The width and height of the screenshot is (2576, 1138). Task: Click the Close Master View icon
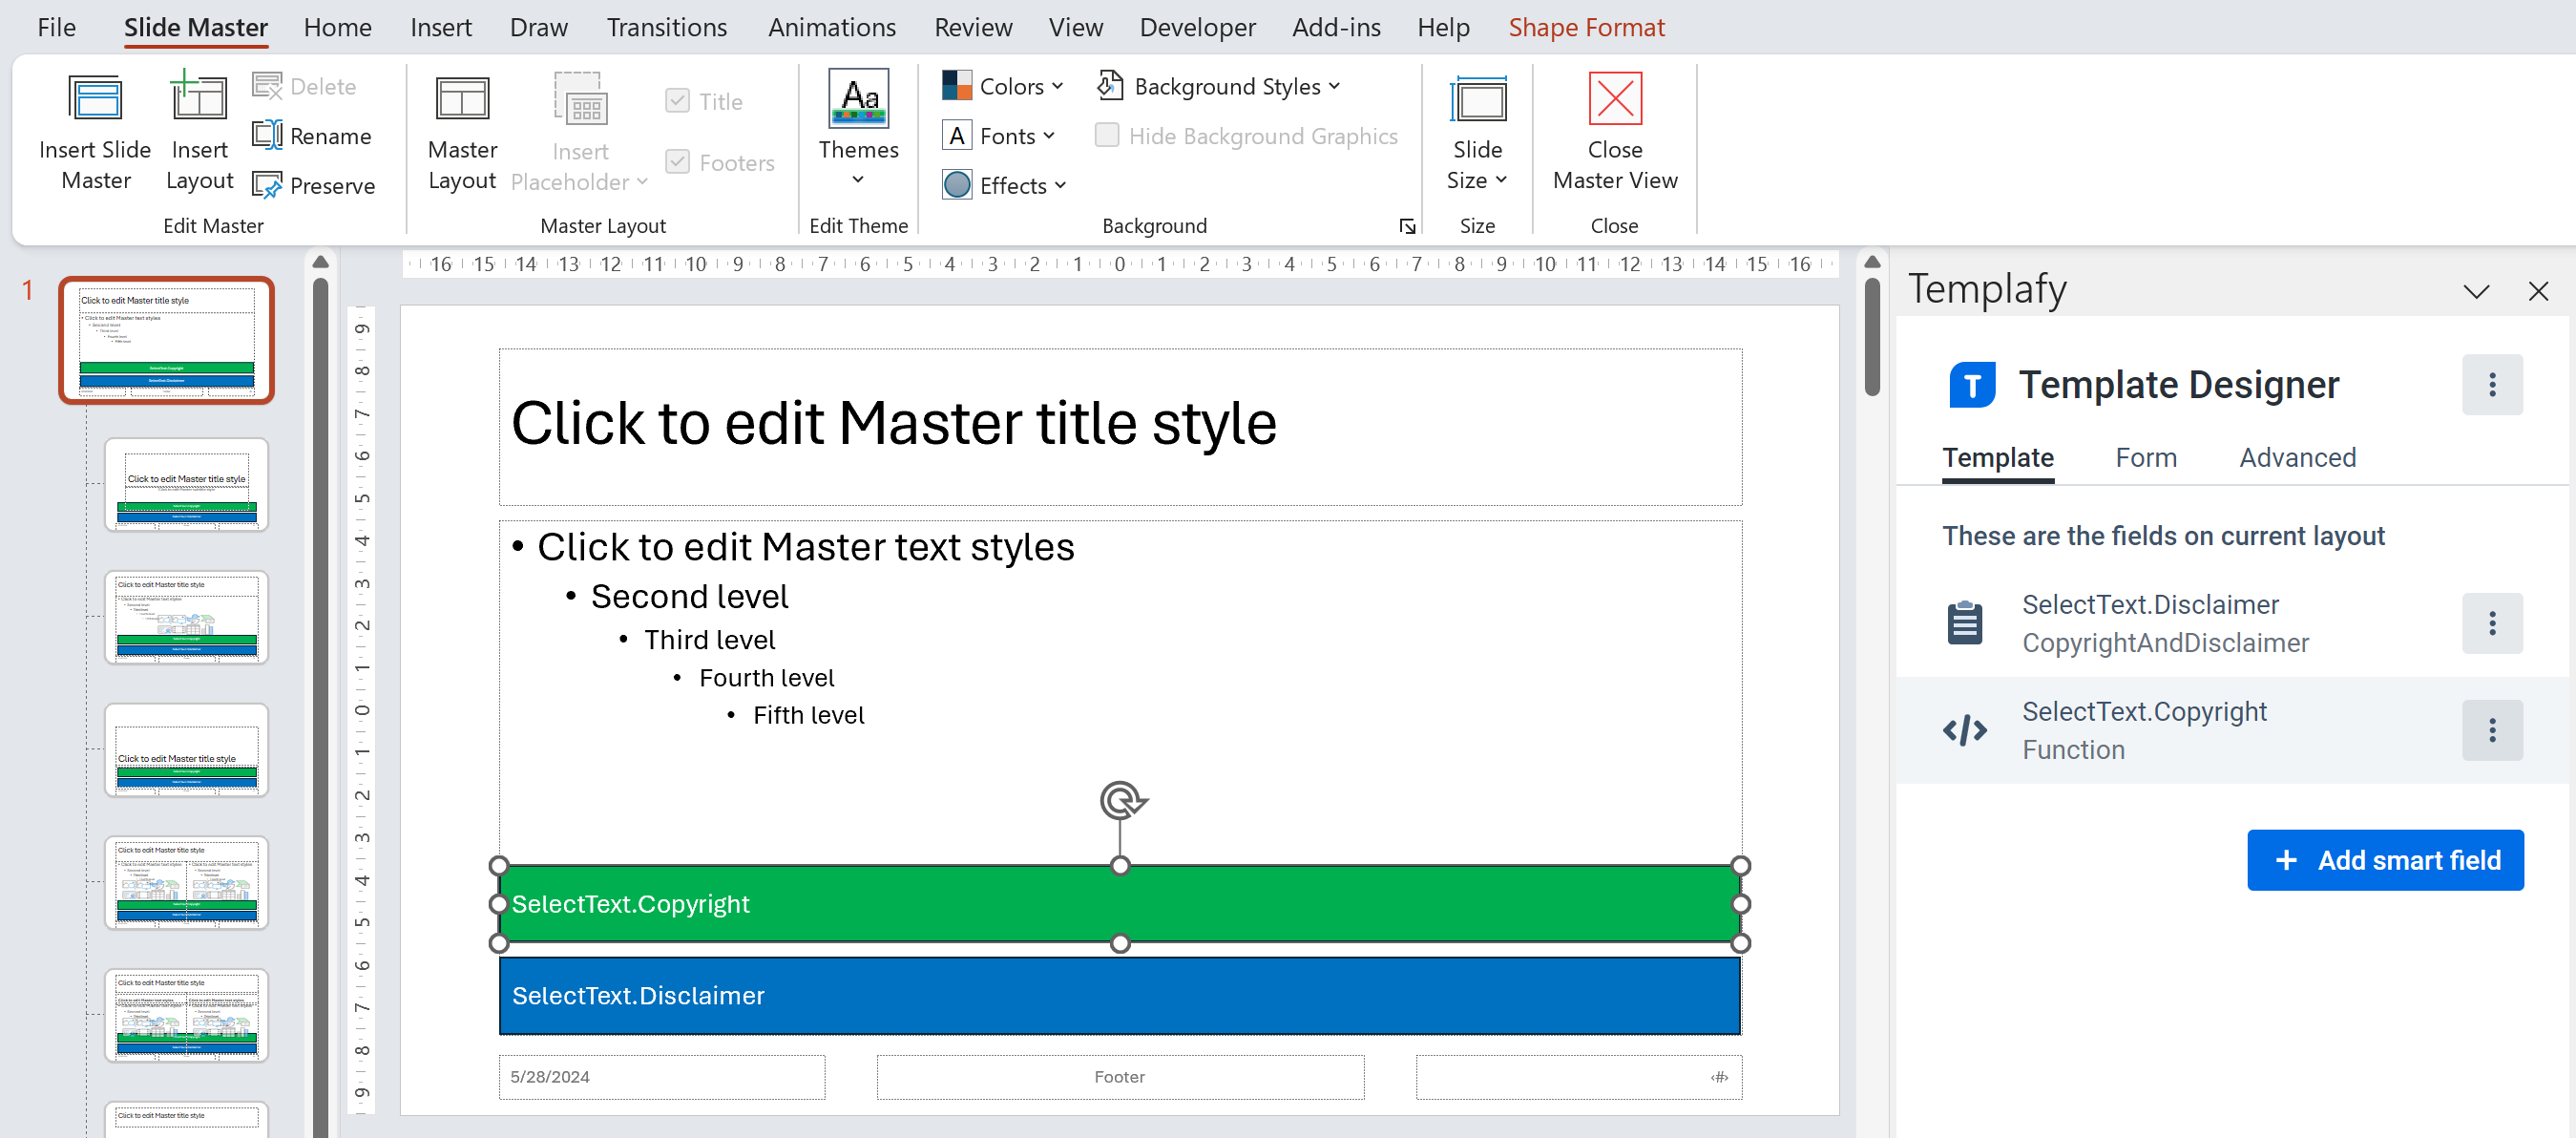coord(1614,98)
